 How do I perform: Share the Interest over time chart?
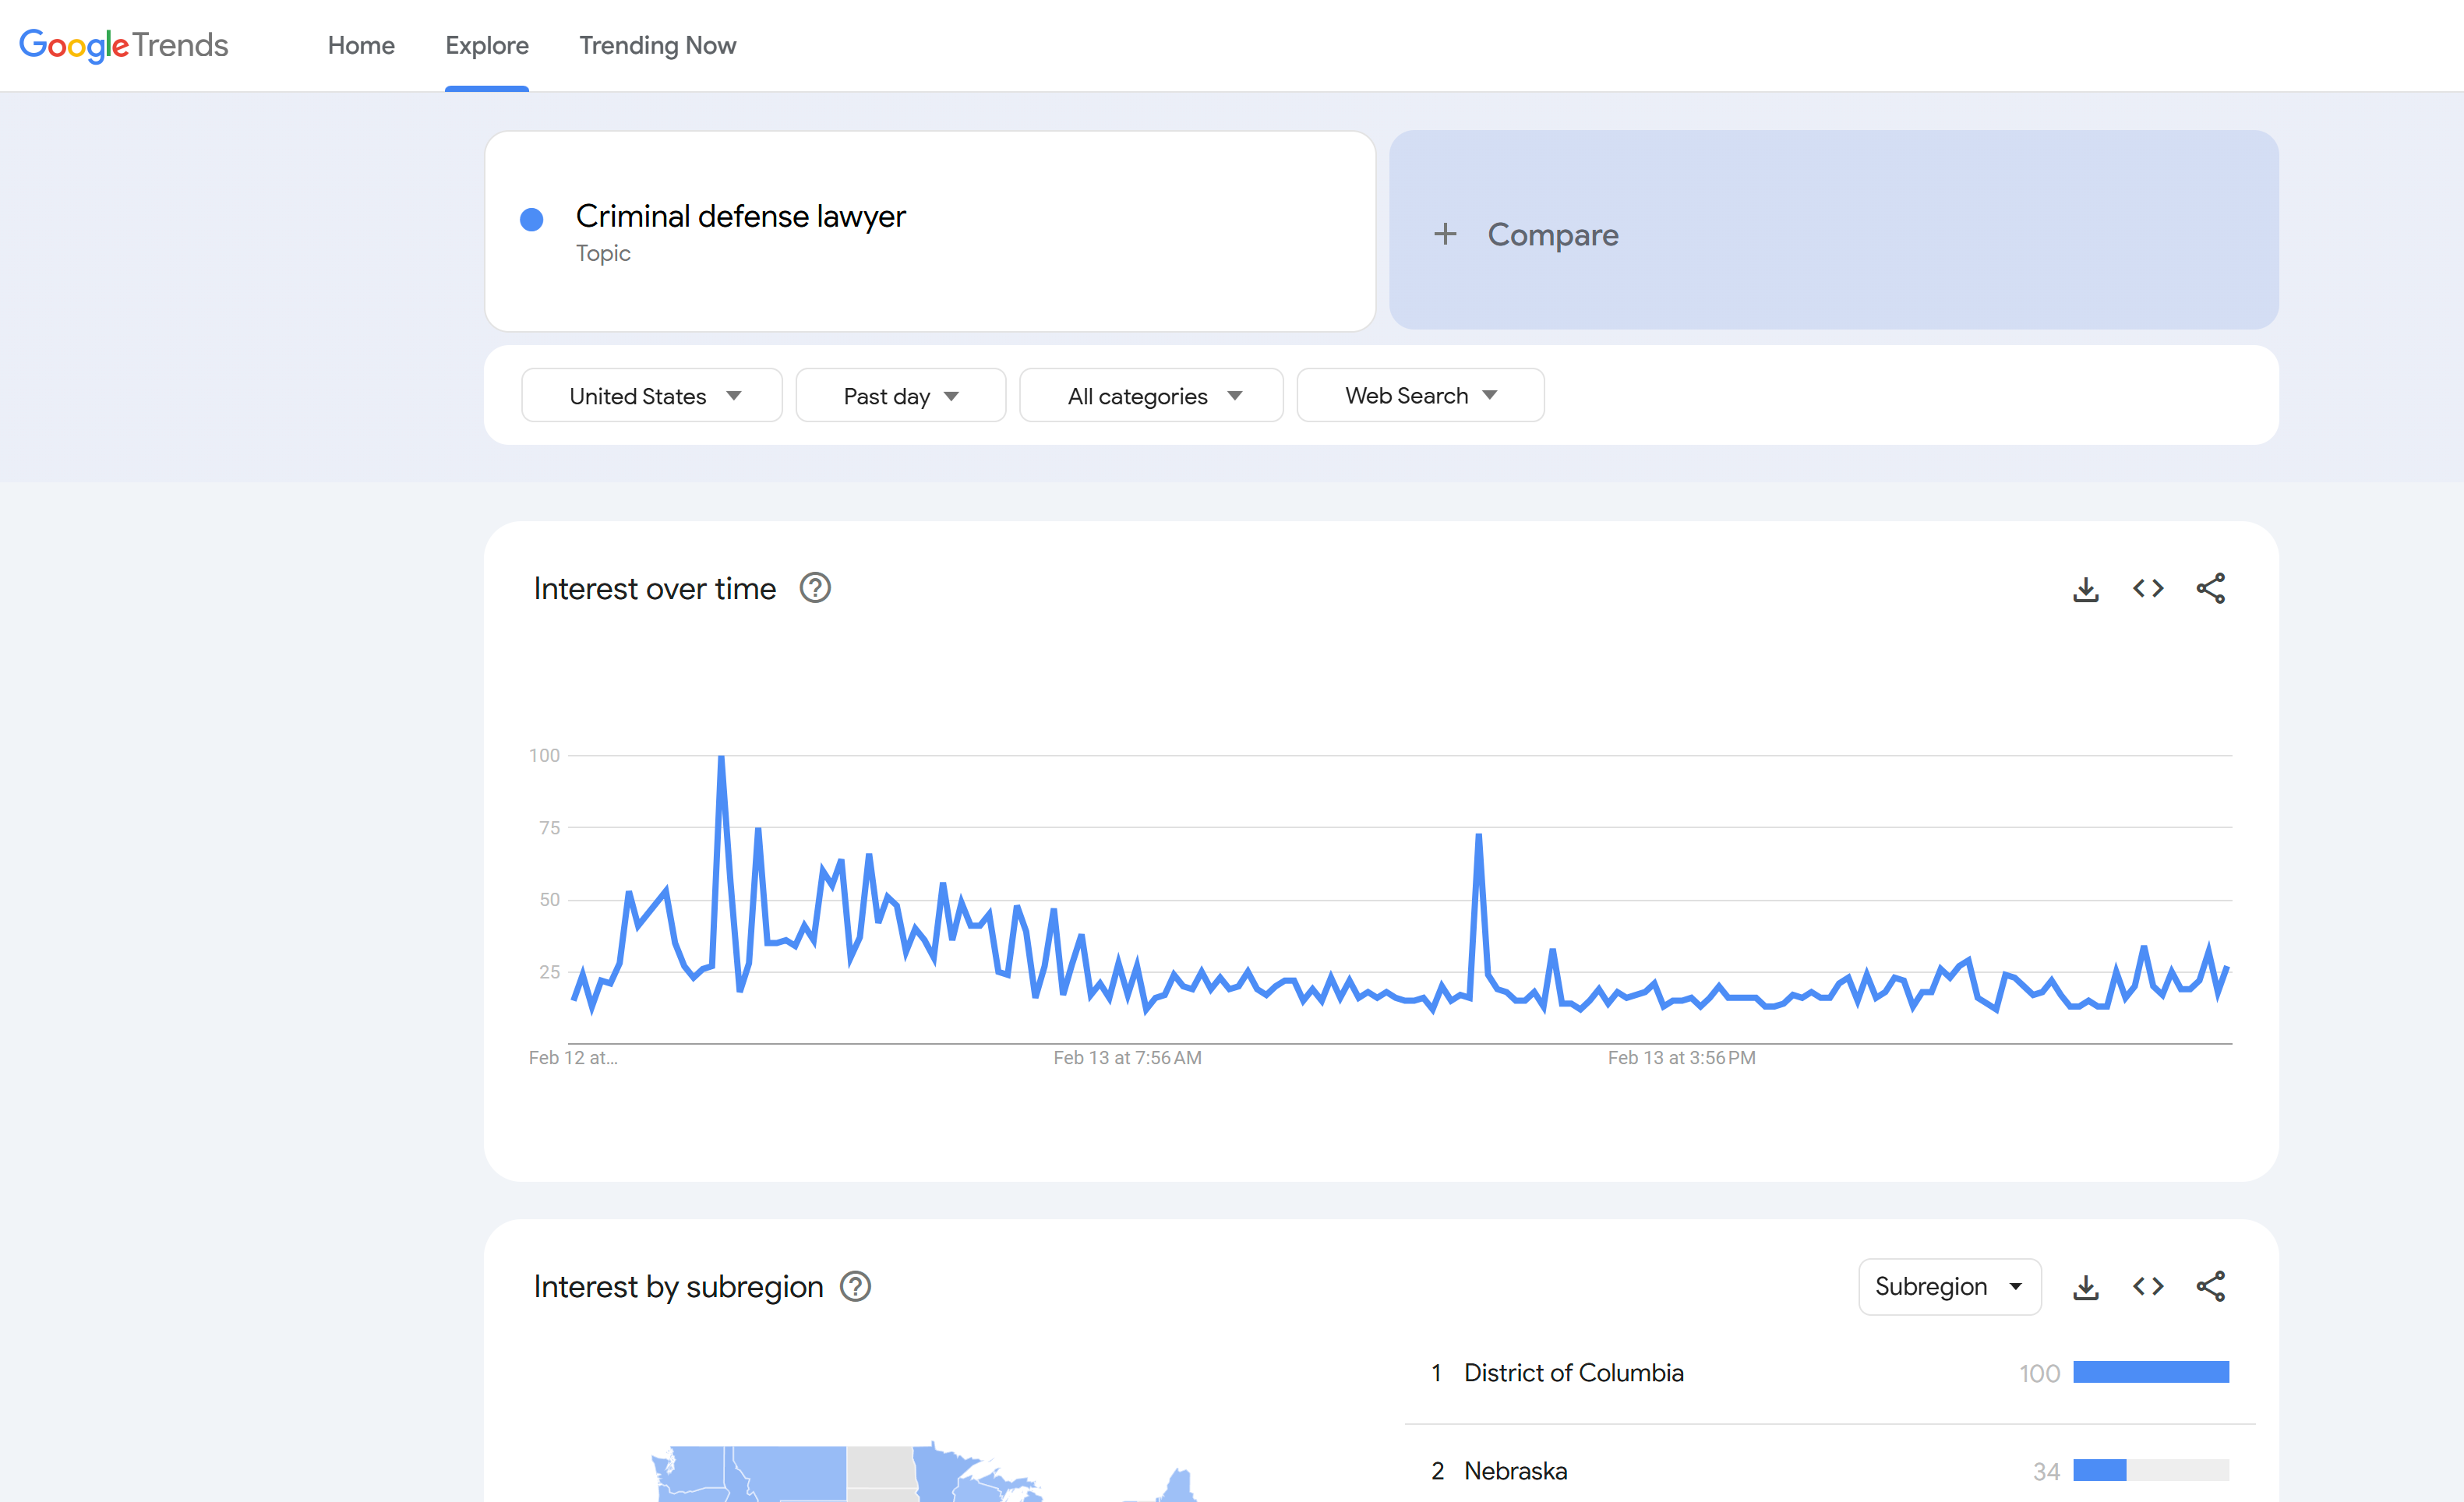click(2210, 589)
